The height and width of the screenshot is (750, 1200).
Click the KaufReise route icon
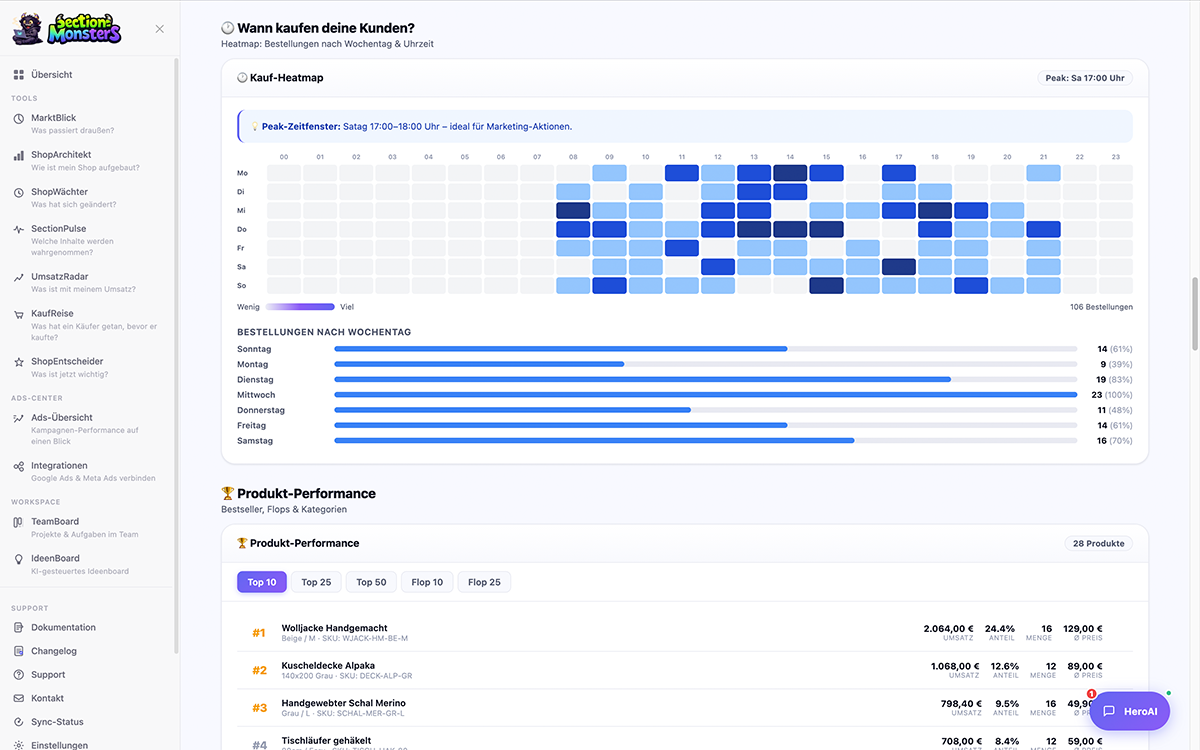pyautogui.click(x=19, y=314)
